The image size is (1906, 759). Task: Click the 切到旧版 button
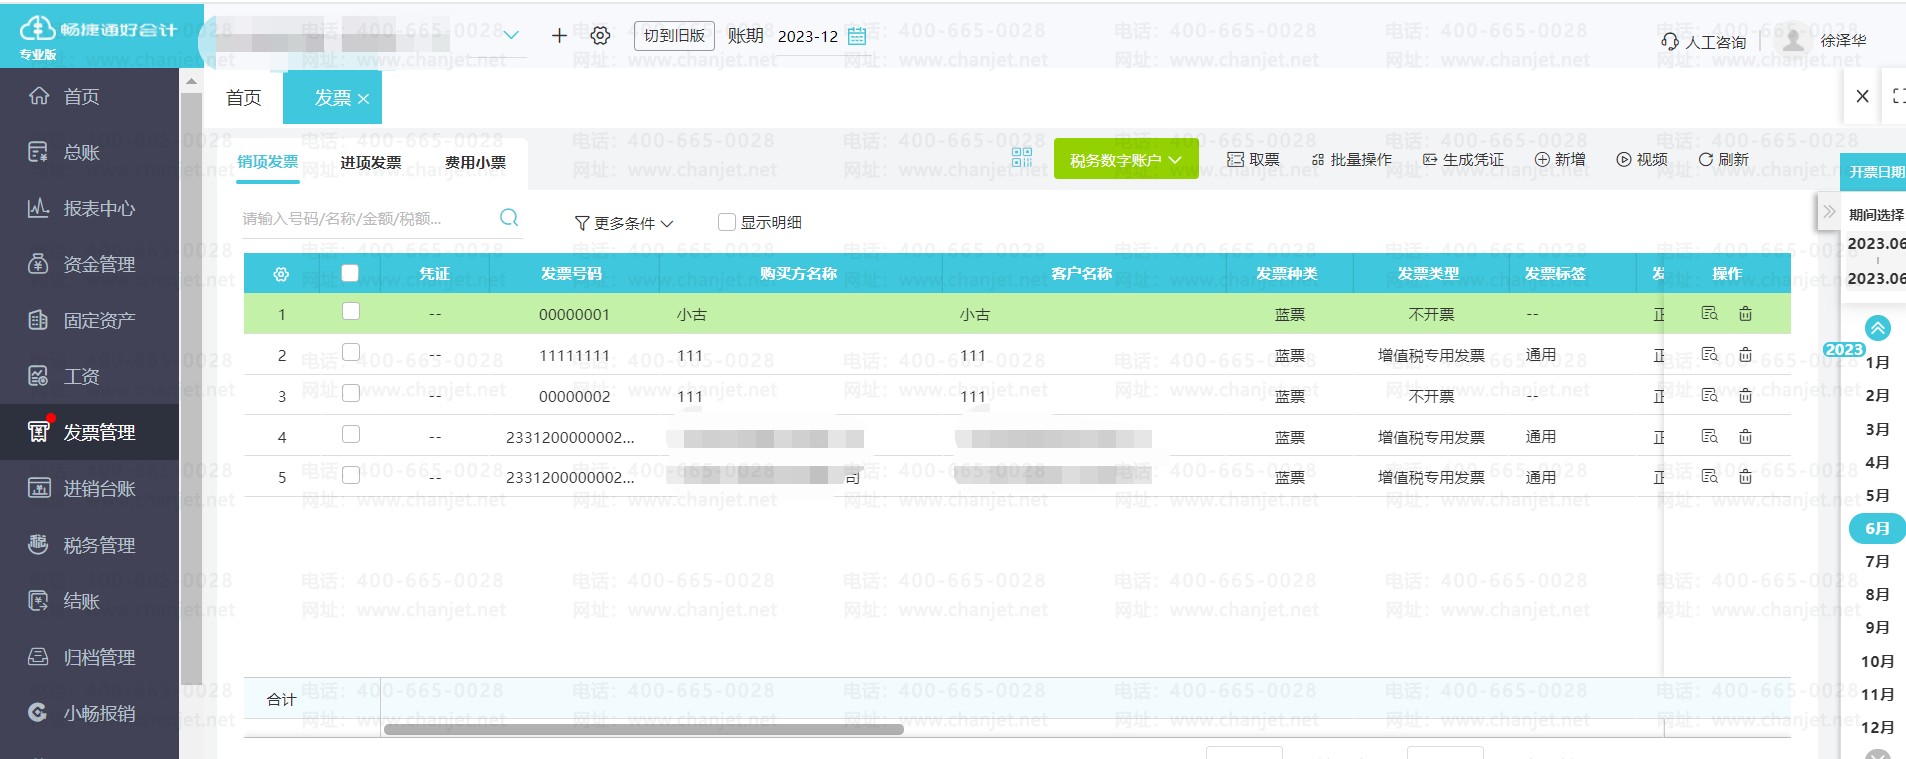click(674, 36)
